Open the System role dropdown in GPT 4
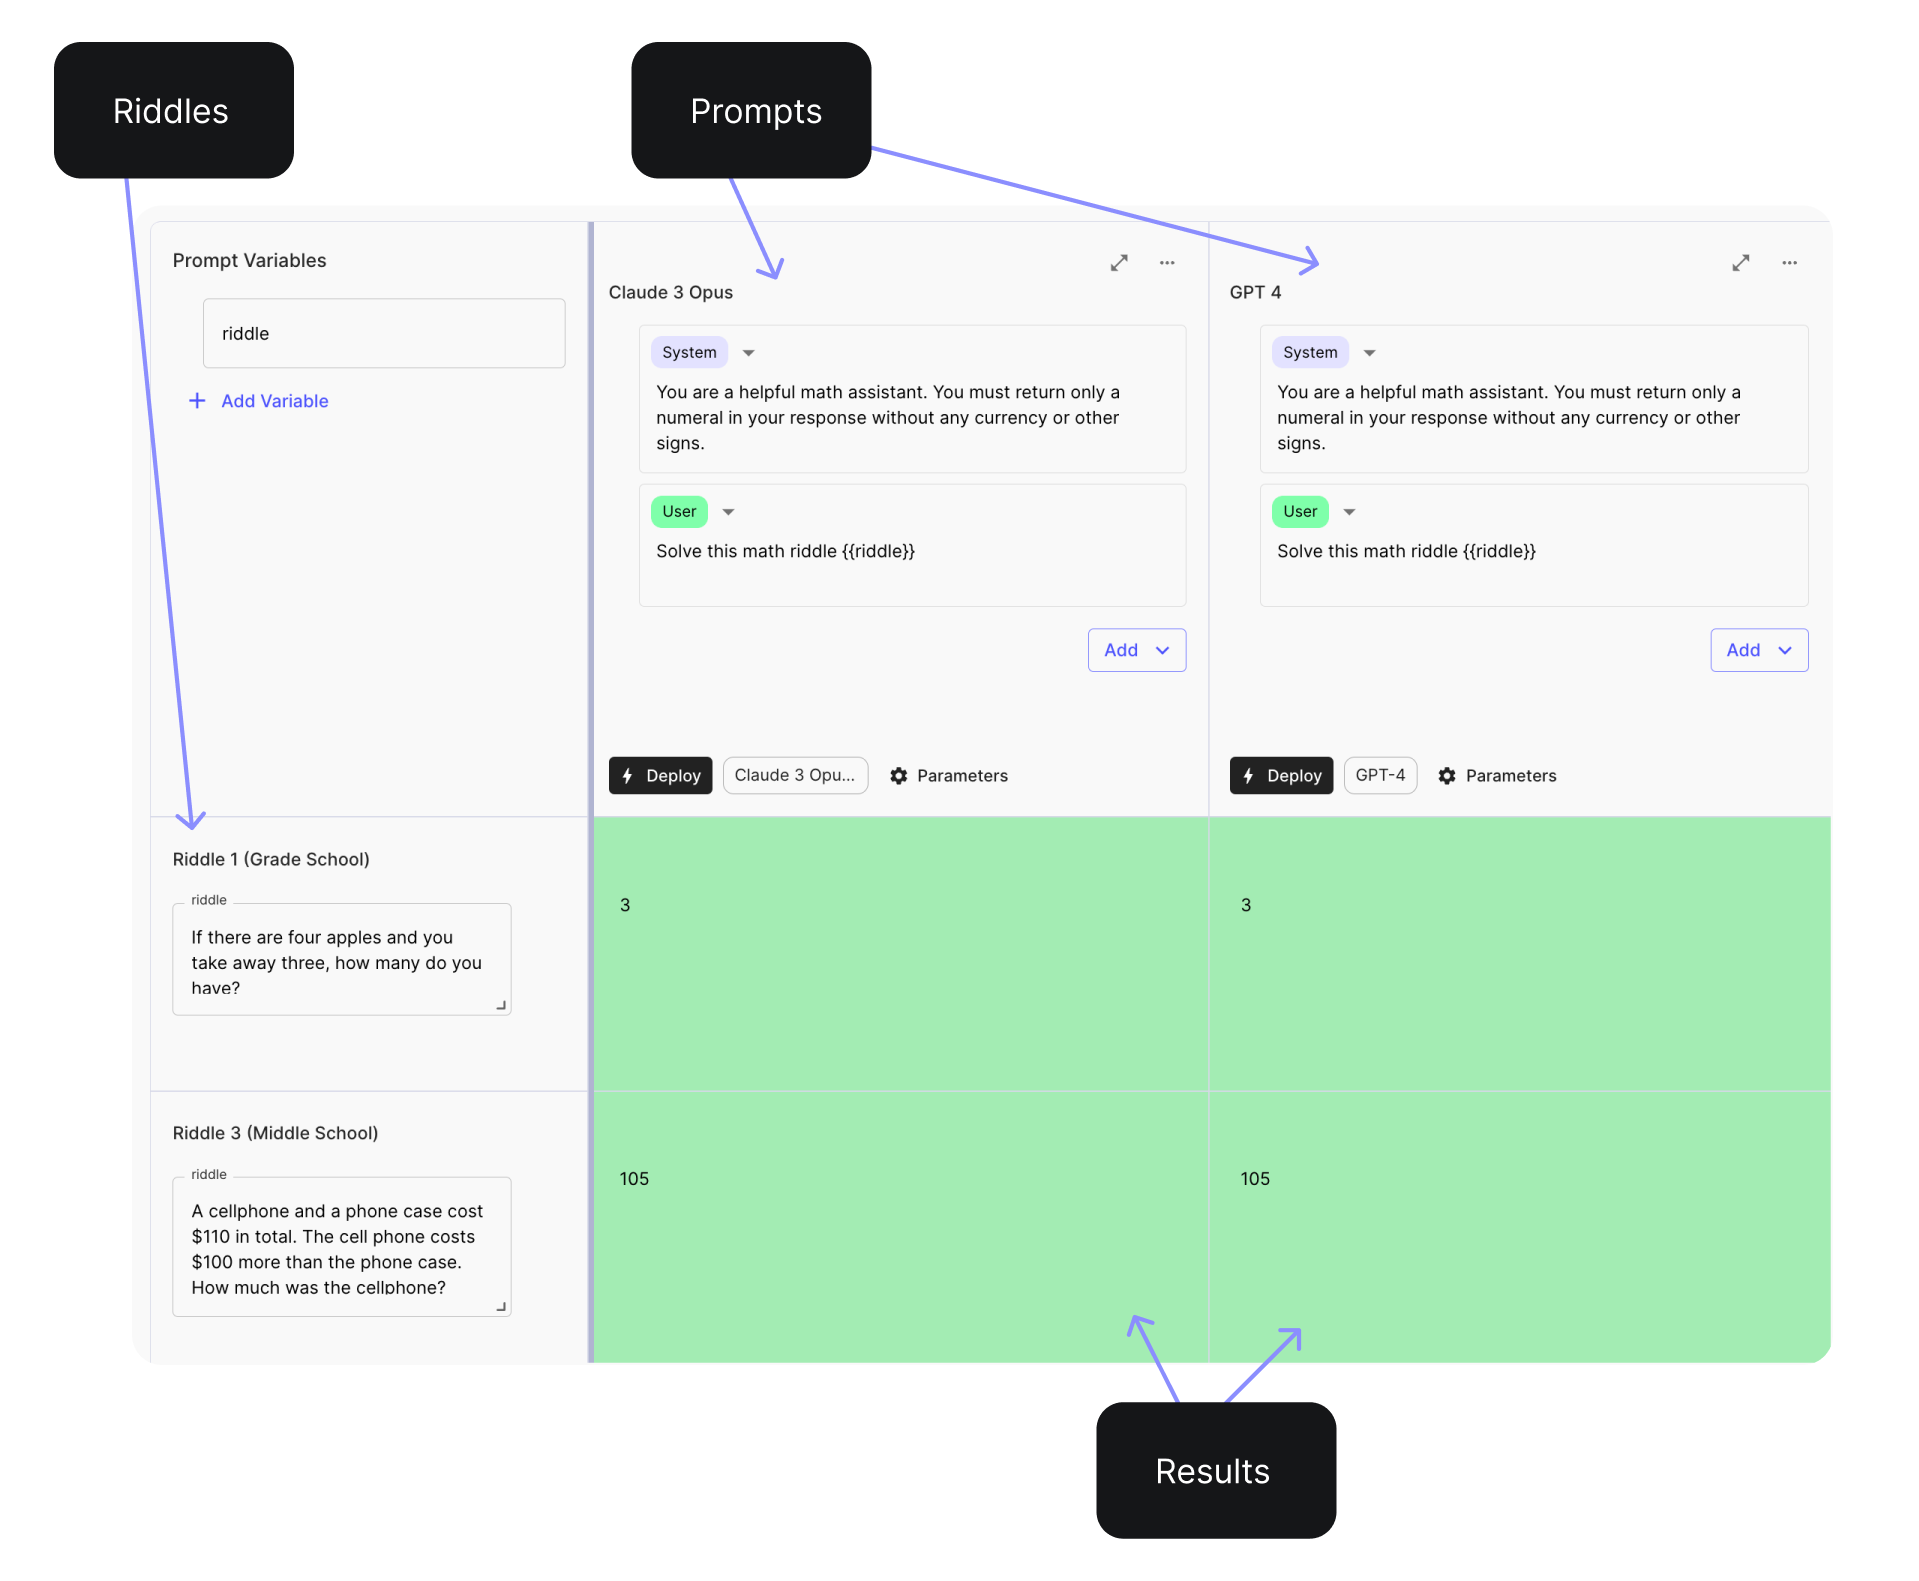This screenshot has height=1581, width=1919. coord(1370,353)
